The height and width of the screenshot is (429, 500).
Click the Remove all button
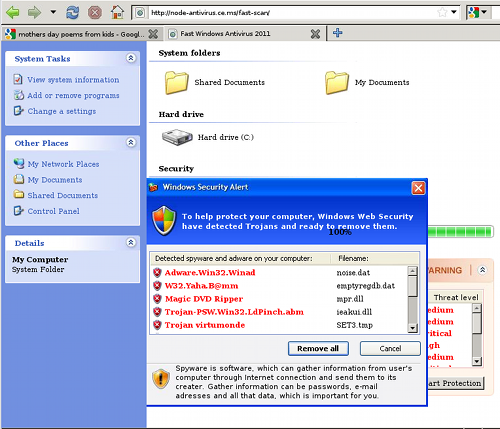coord(318,348)
